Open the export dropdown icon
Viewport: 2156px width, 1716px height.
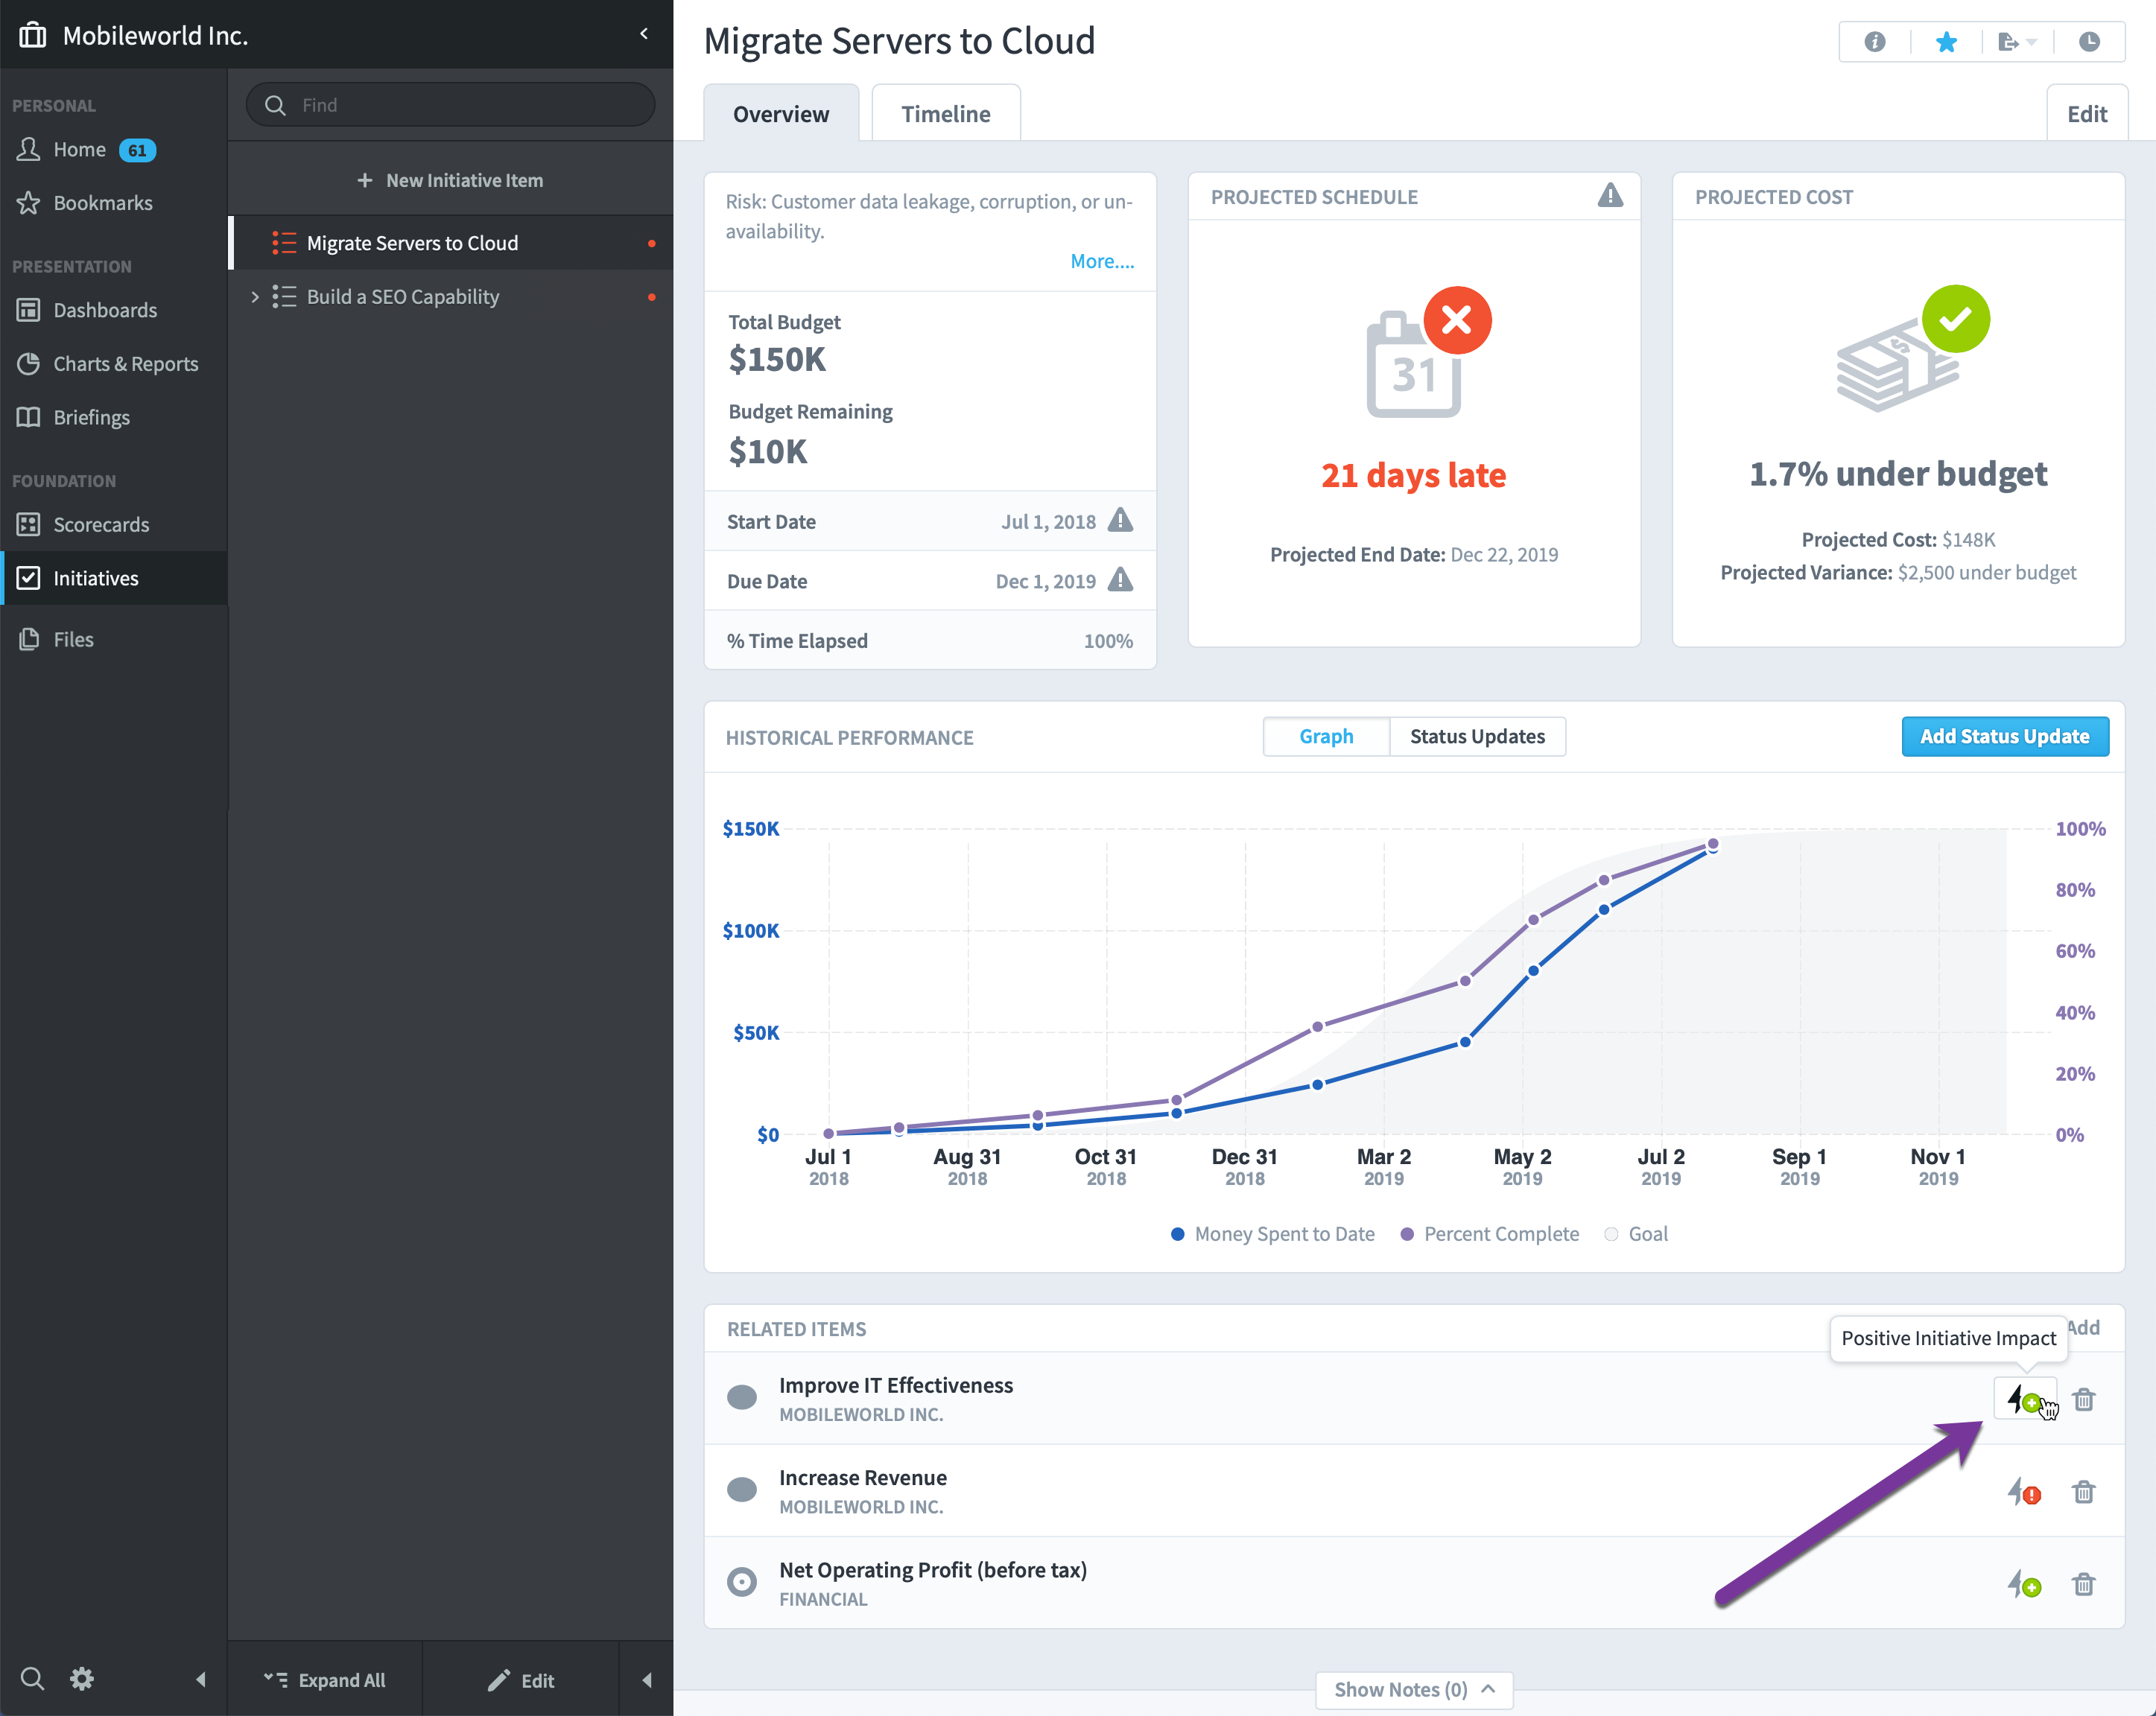2016,42
